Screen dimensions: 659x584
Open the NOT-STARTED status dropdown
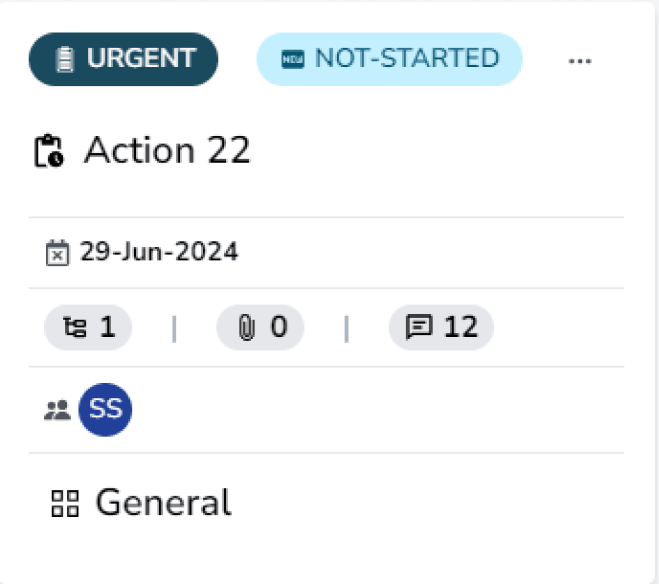pos(389,59)
